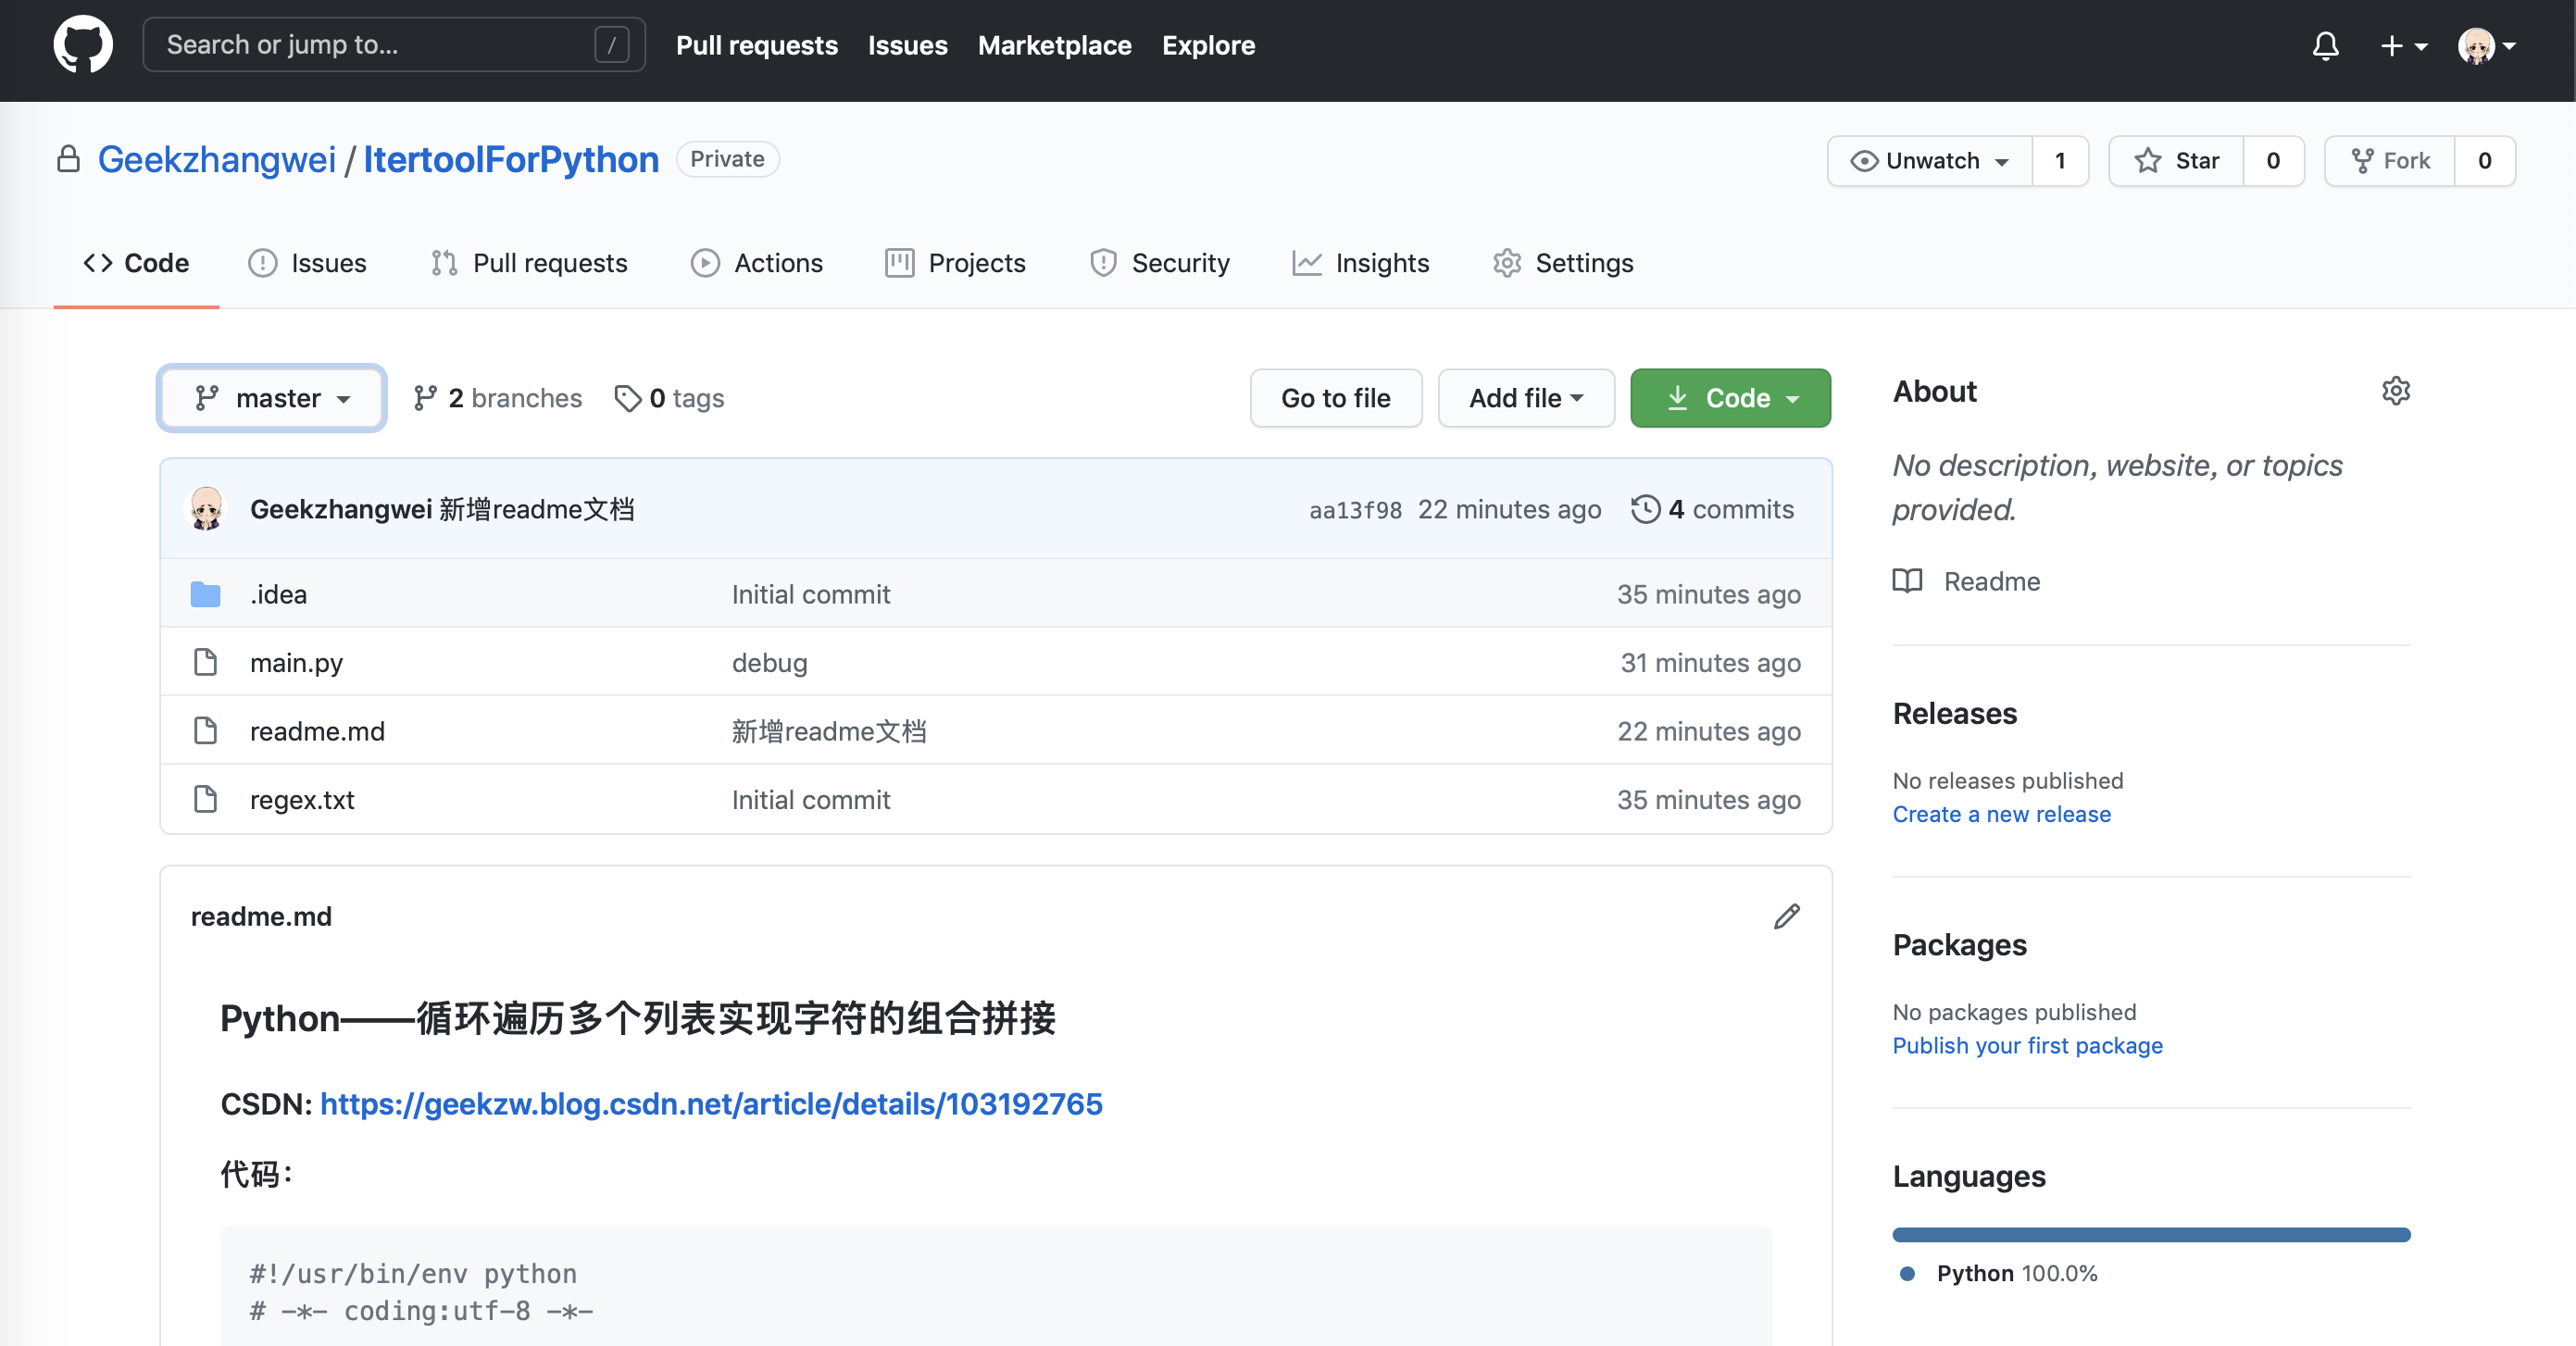Open the .idea folder icon
2576x1346 pixels.
tap(206, 594)
